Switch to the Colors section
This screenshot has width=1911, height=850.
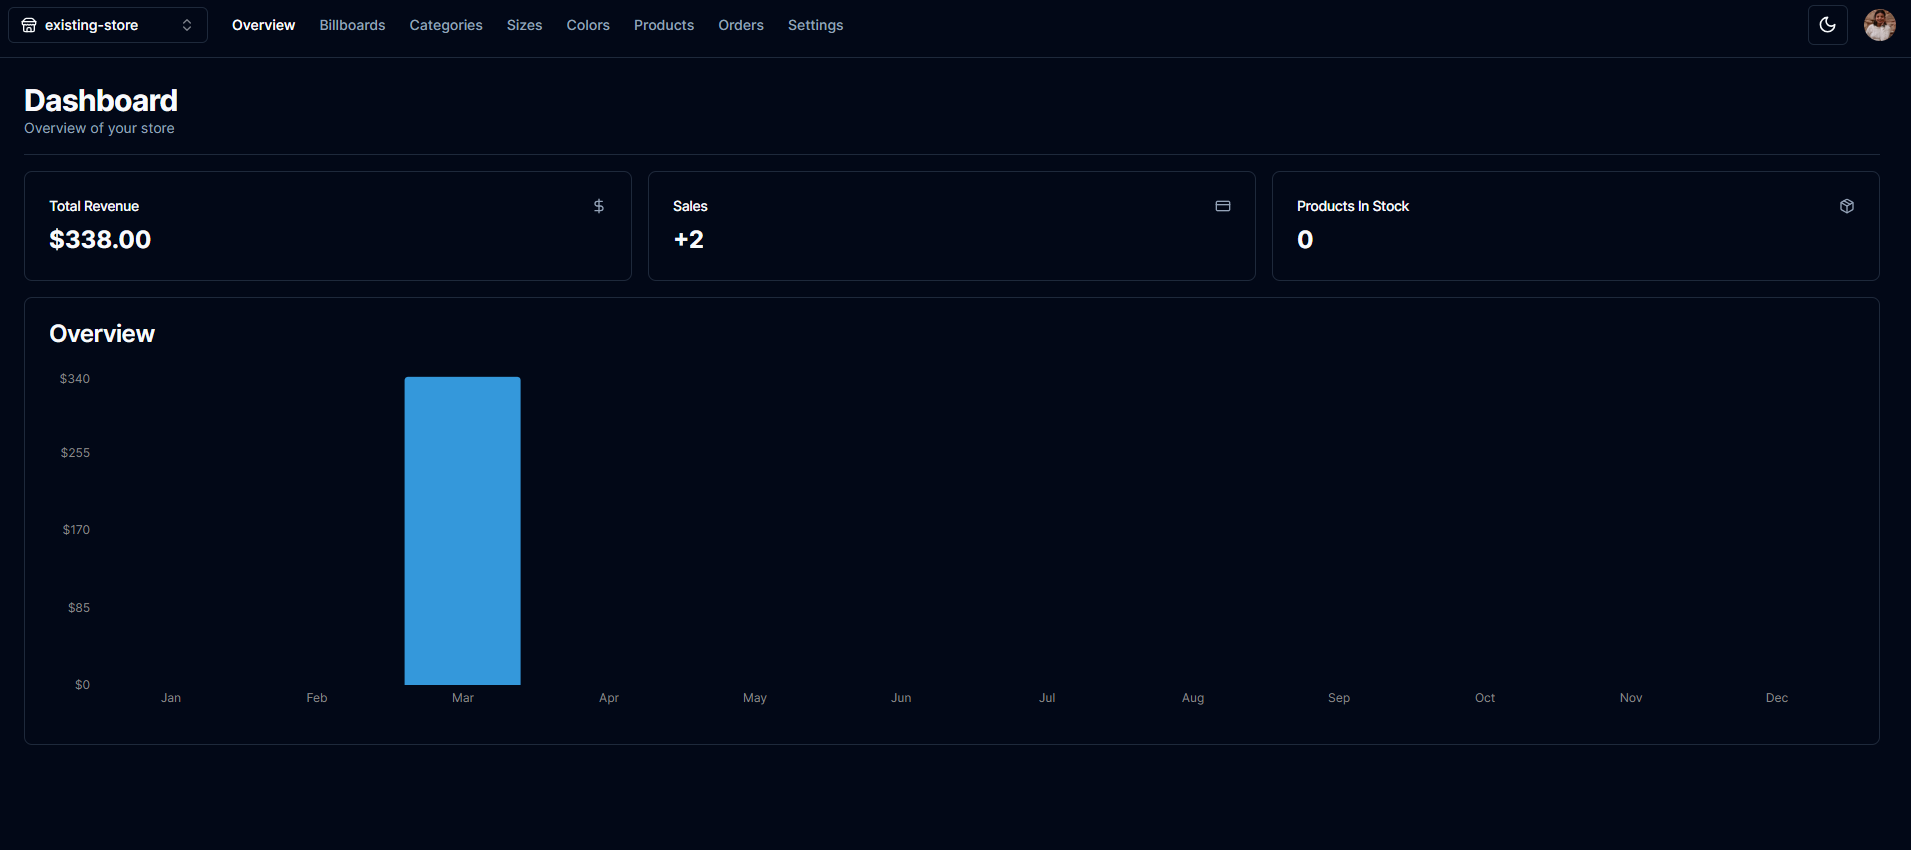pos(587,25)
